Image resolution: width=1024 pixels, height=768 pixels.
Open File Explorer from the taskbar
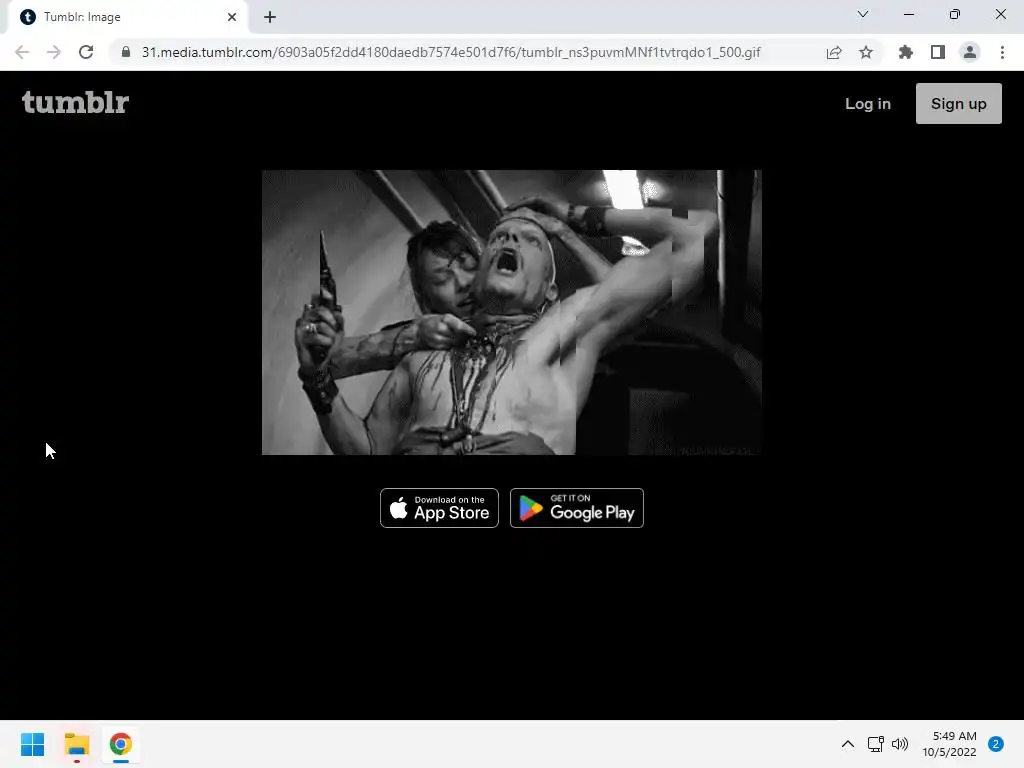[77, 744]
